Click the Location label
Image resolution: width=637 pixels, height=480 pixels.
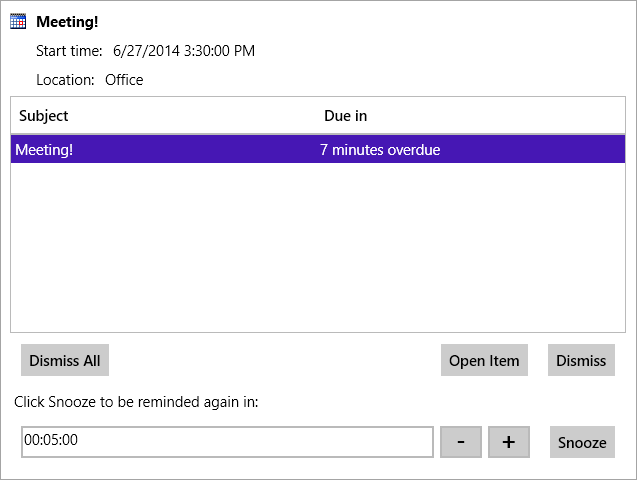pos(65,80)
